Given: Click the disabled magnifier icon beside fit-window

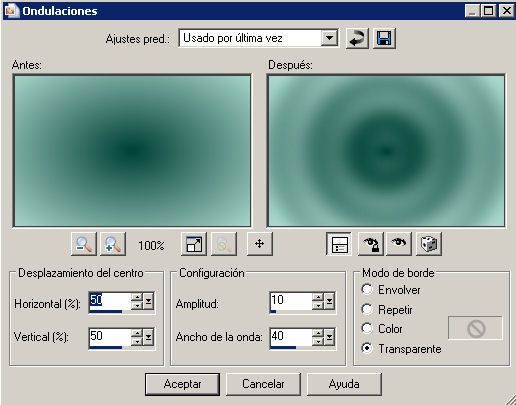Looking at the screenshot, I should coord(224,244).
